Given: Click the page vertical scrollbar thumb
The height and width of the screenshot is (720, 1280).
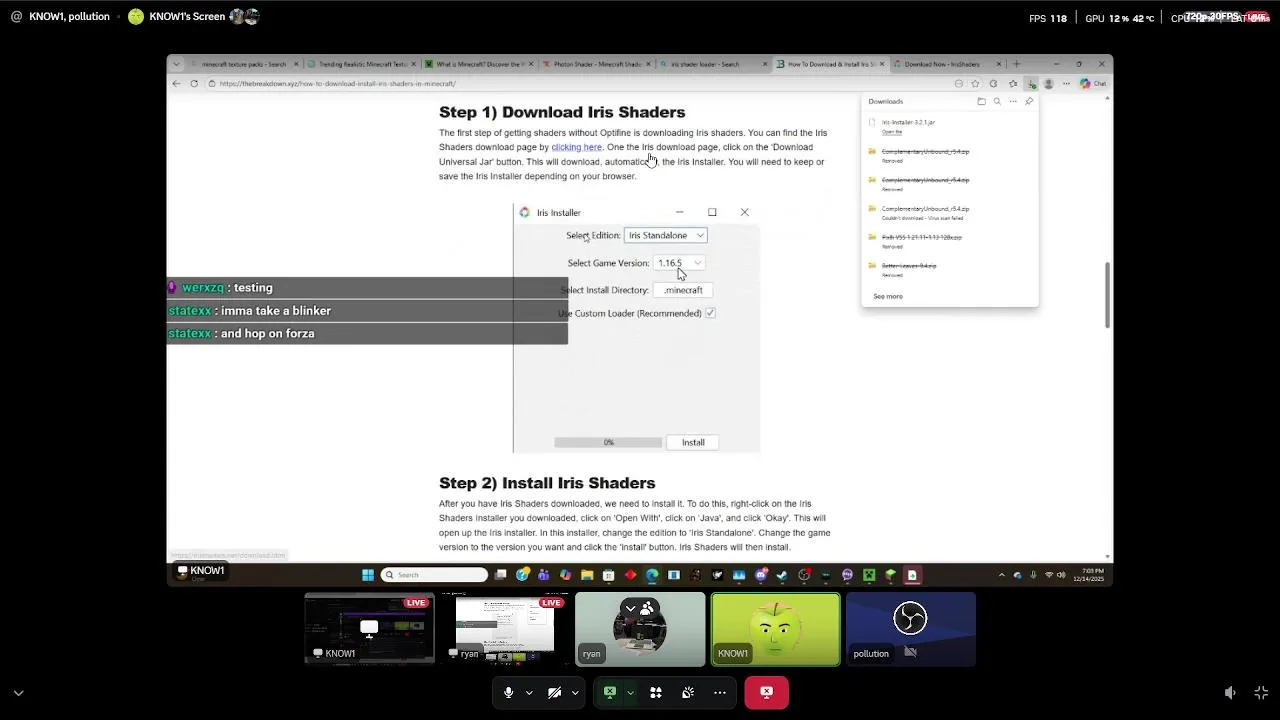Looking at the screenshot, I should 1107,294.
